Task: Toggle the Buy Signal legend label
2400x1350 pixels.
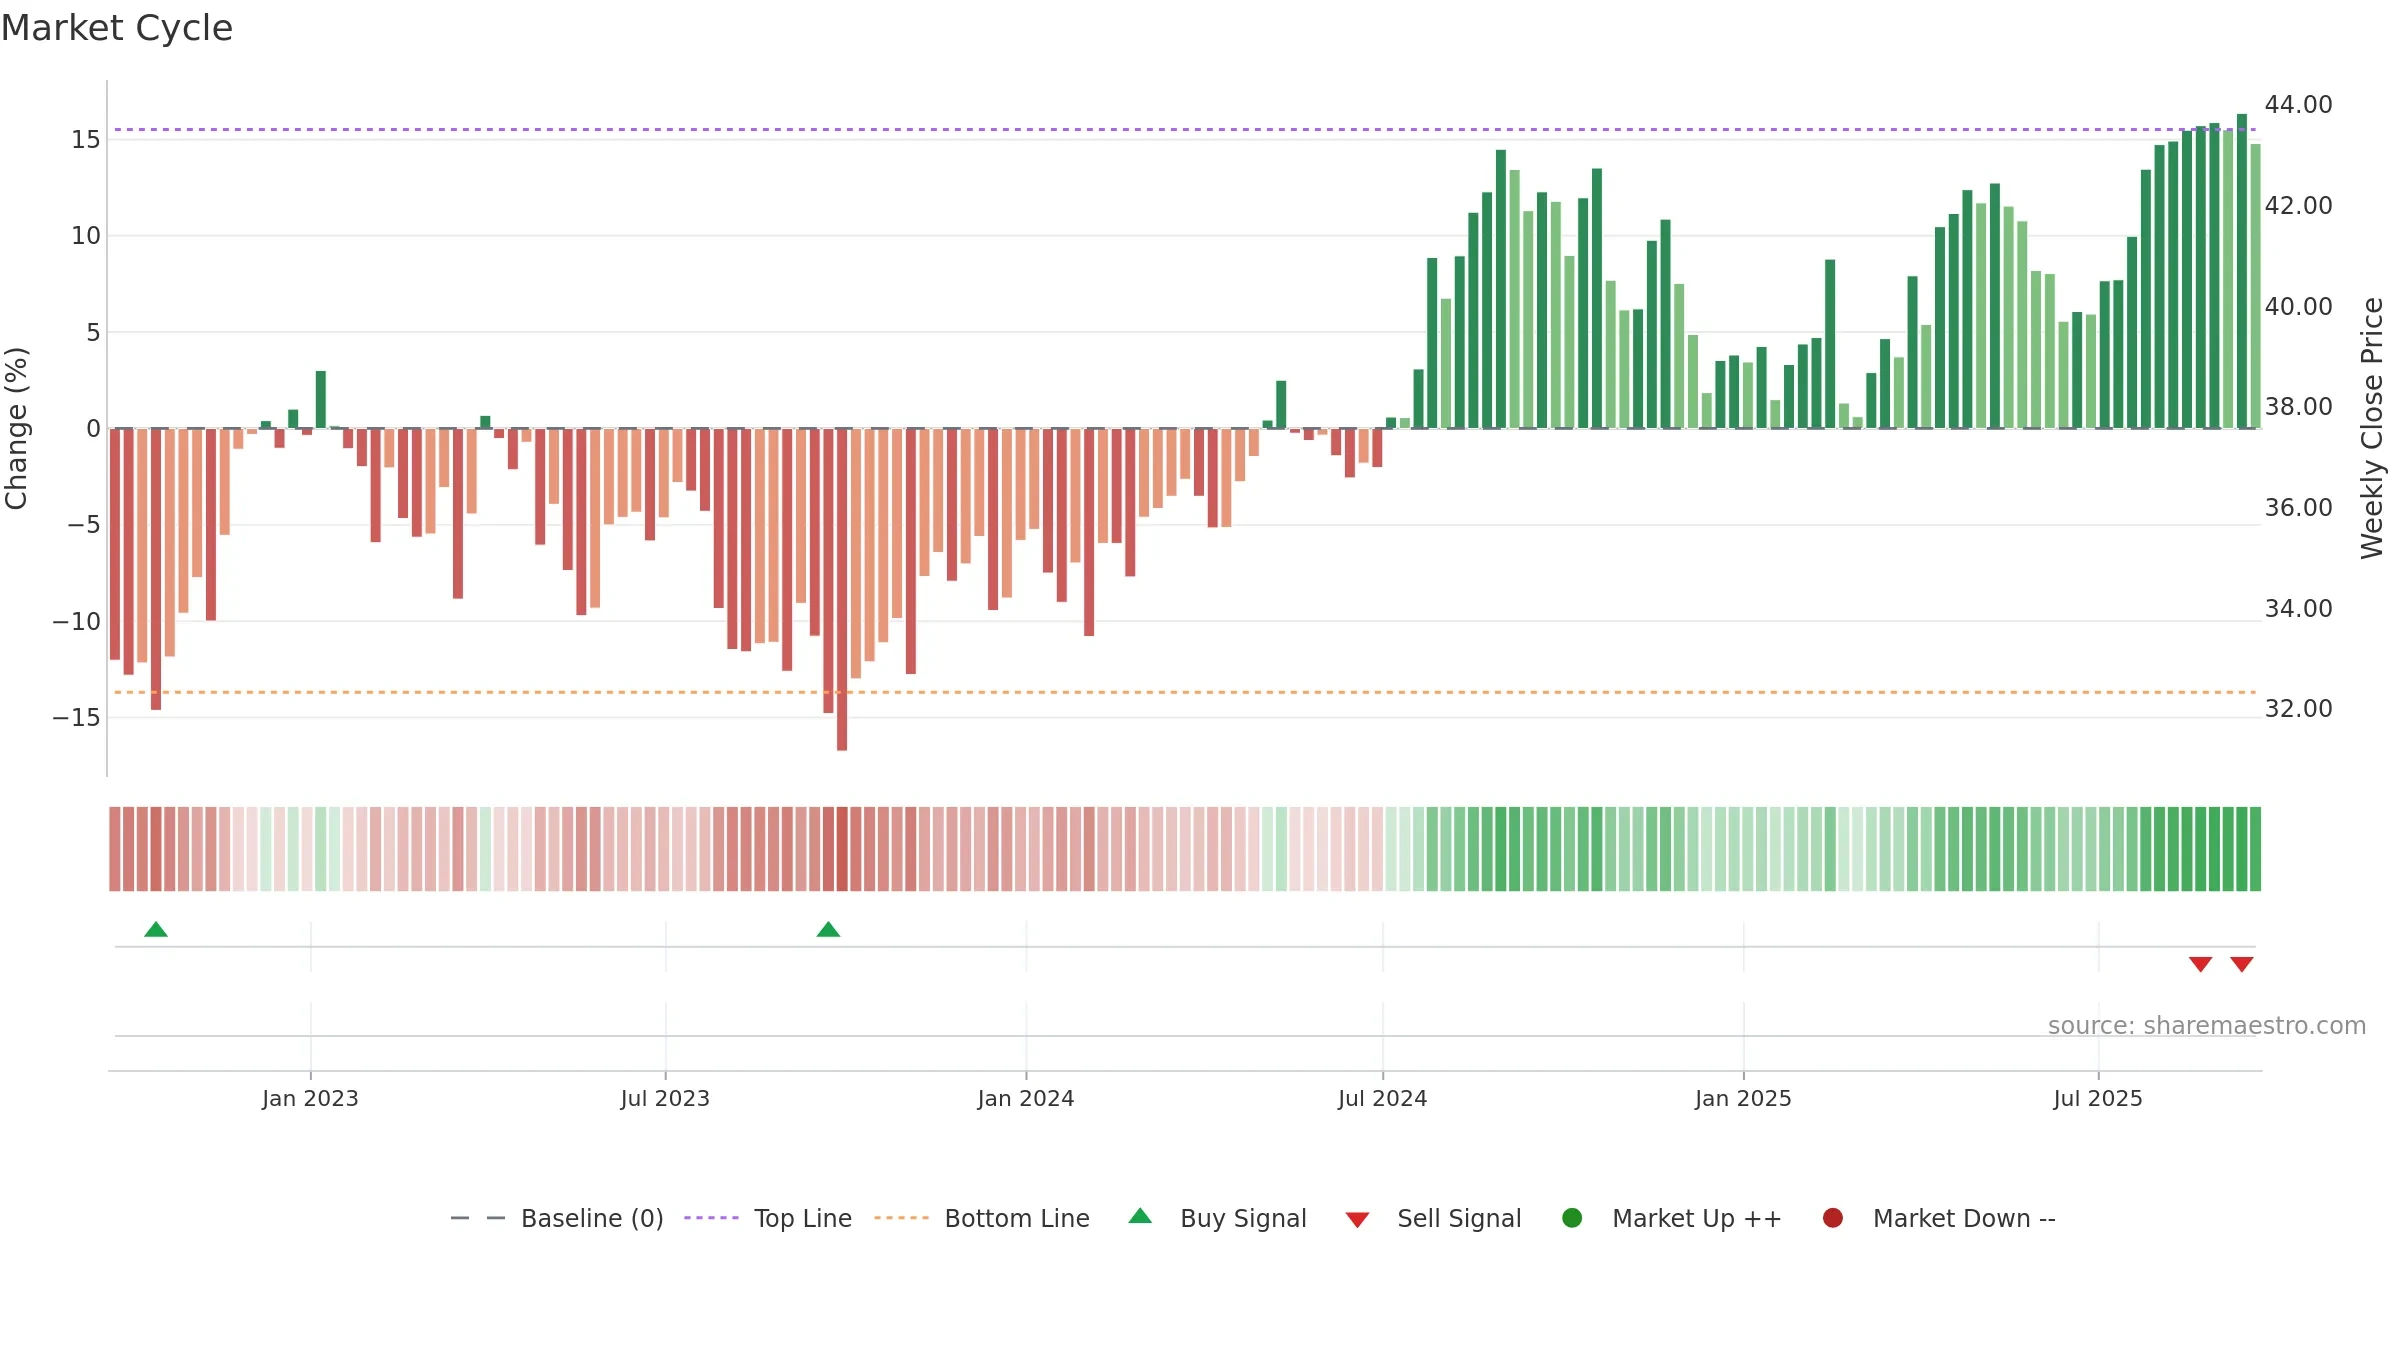Action: (1243, 1218)
